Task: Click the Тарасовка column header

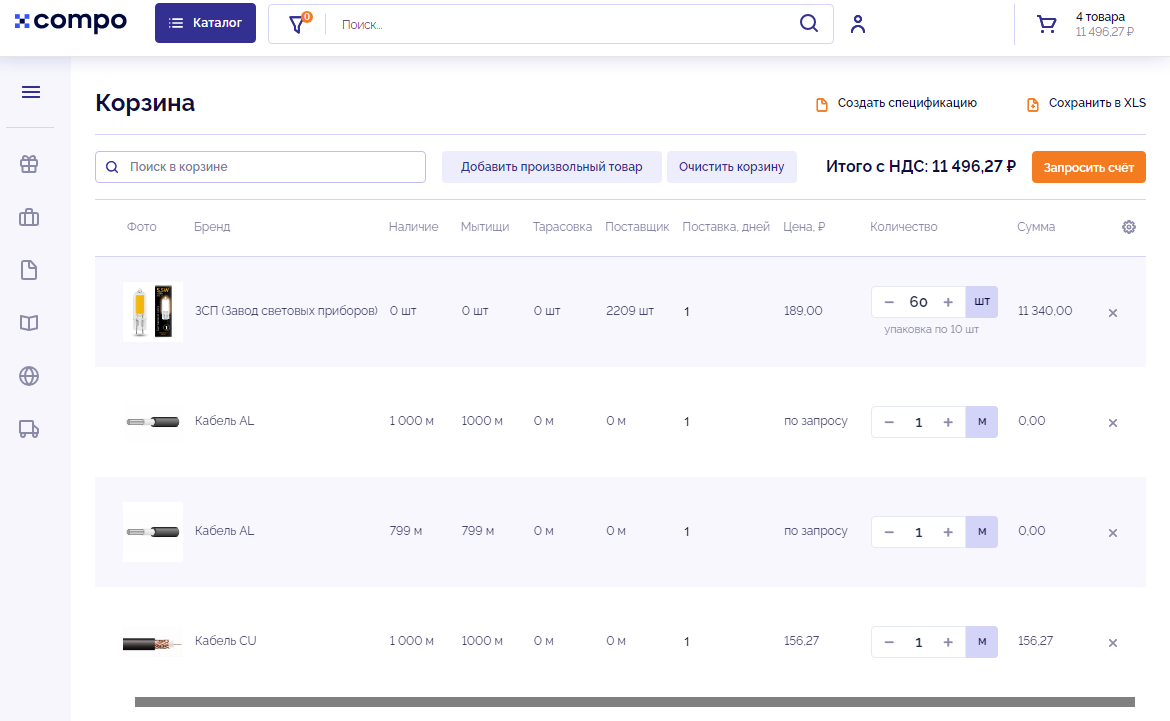Action: [x=562, y=227]
